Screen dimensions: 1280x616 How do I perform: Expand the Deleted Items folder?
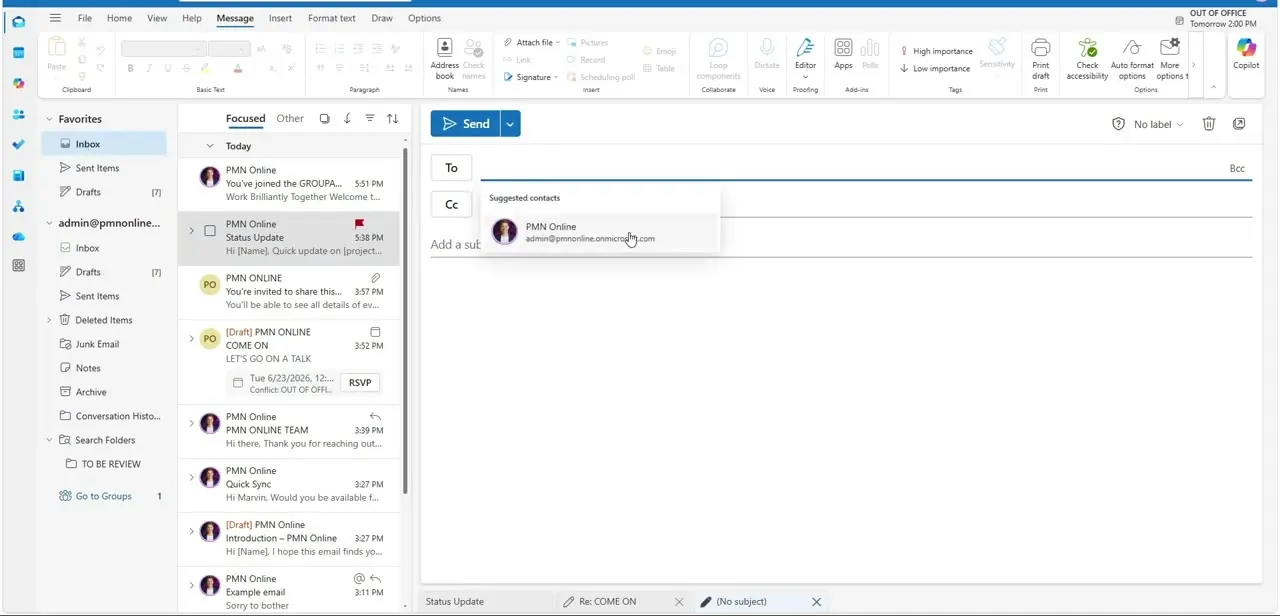coord(49,320)
